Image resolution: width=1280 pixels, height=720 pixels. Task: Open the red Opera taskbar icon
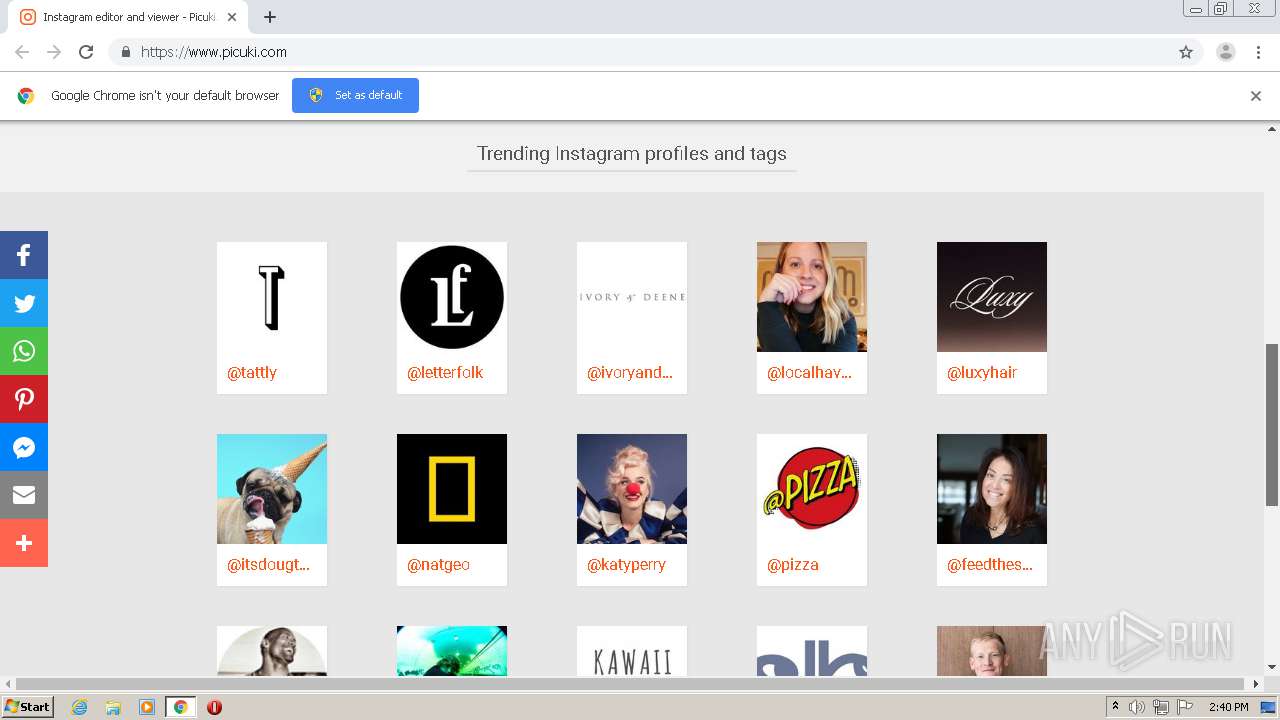[214, 707]
